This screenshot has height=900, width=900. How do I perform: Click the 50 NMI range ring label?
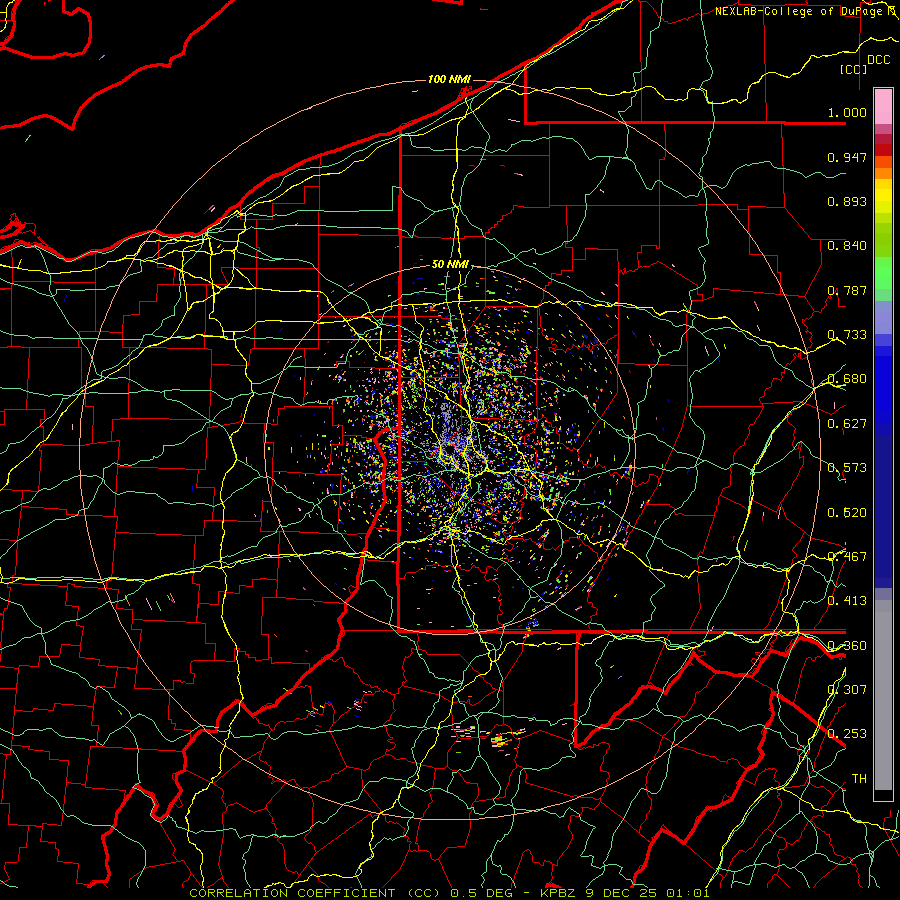pyautogui.click(x=450, y=265)
